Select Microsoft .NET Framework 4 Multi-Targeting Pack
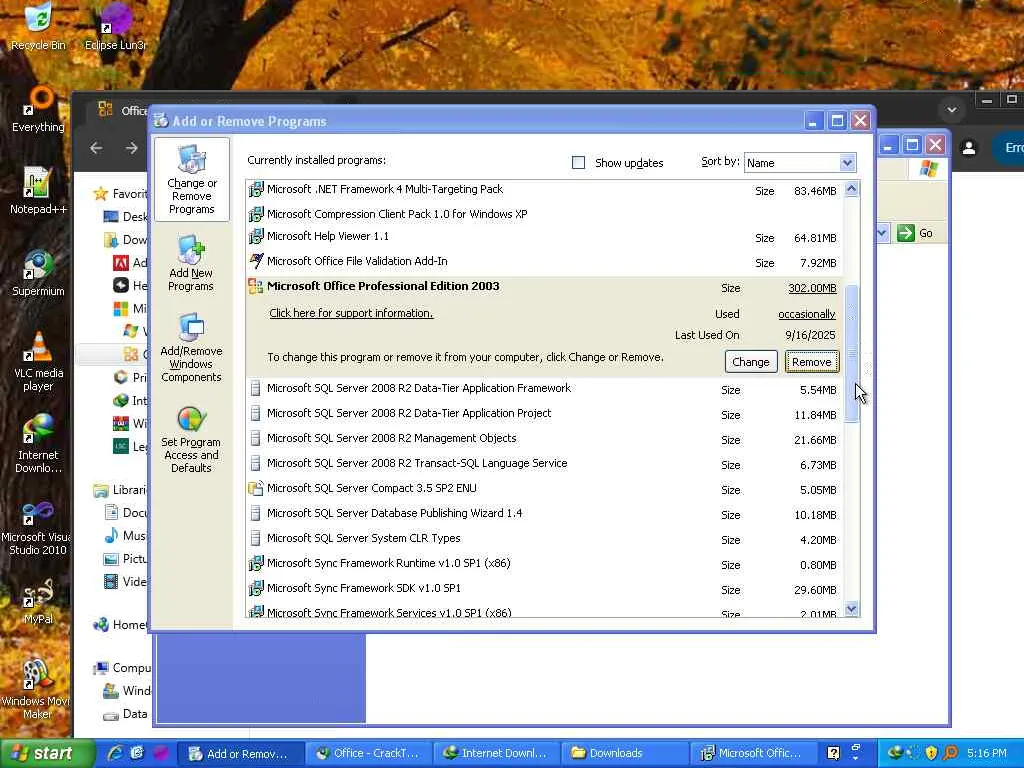The width and height of the screenshot is (1024, 768). 544,189
